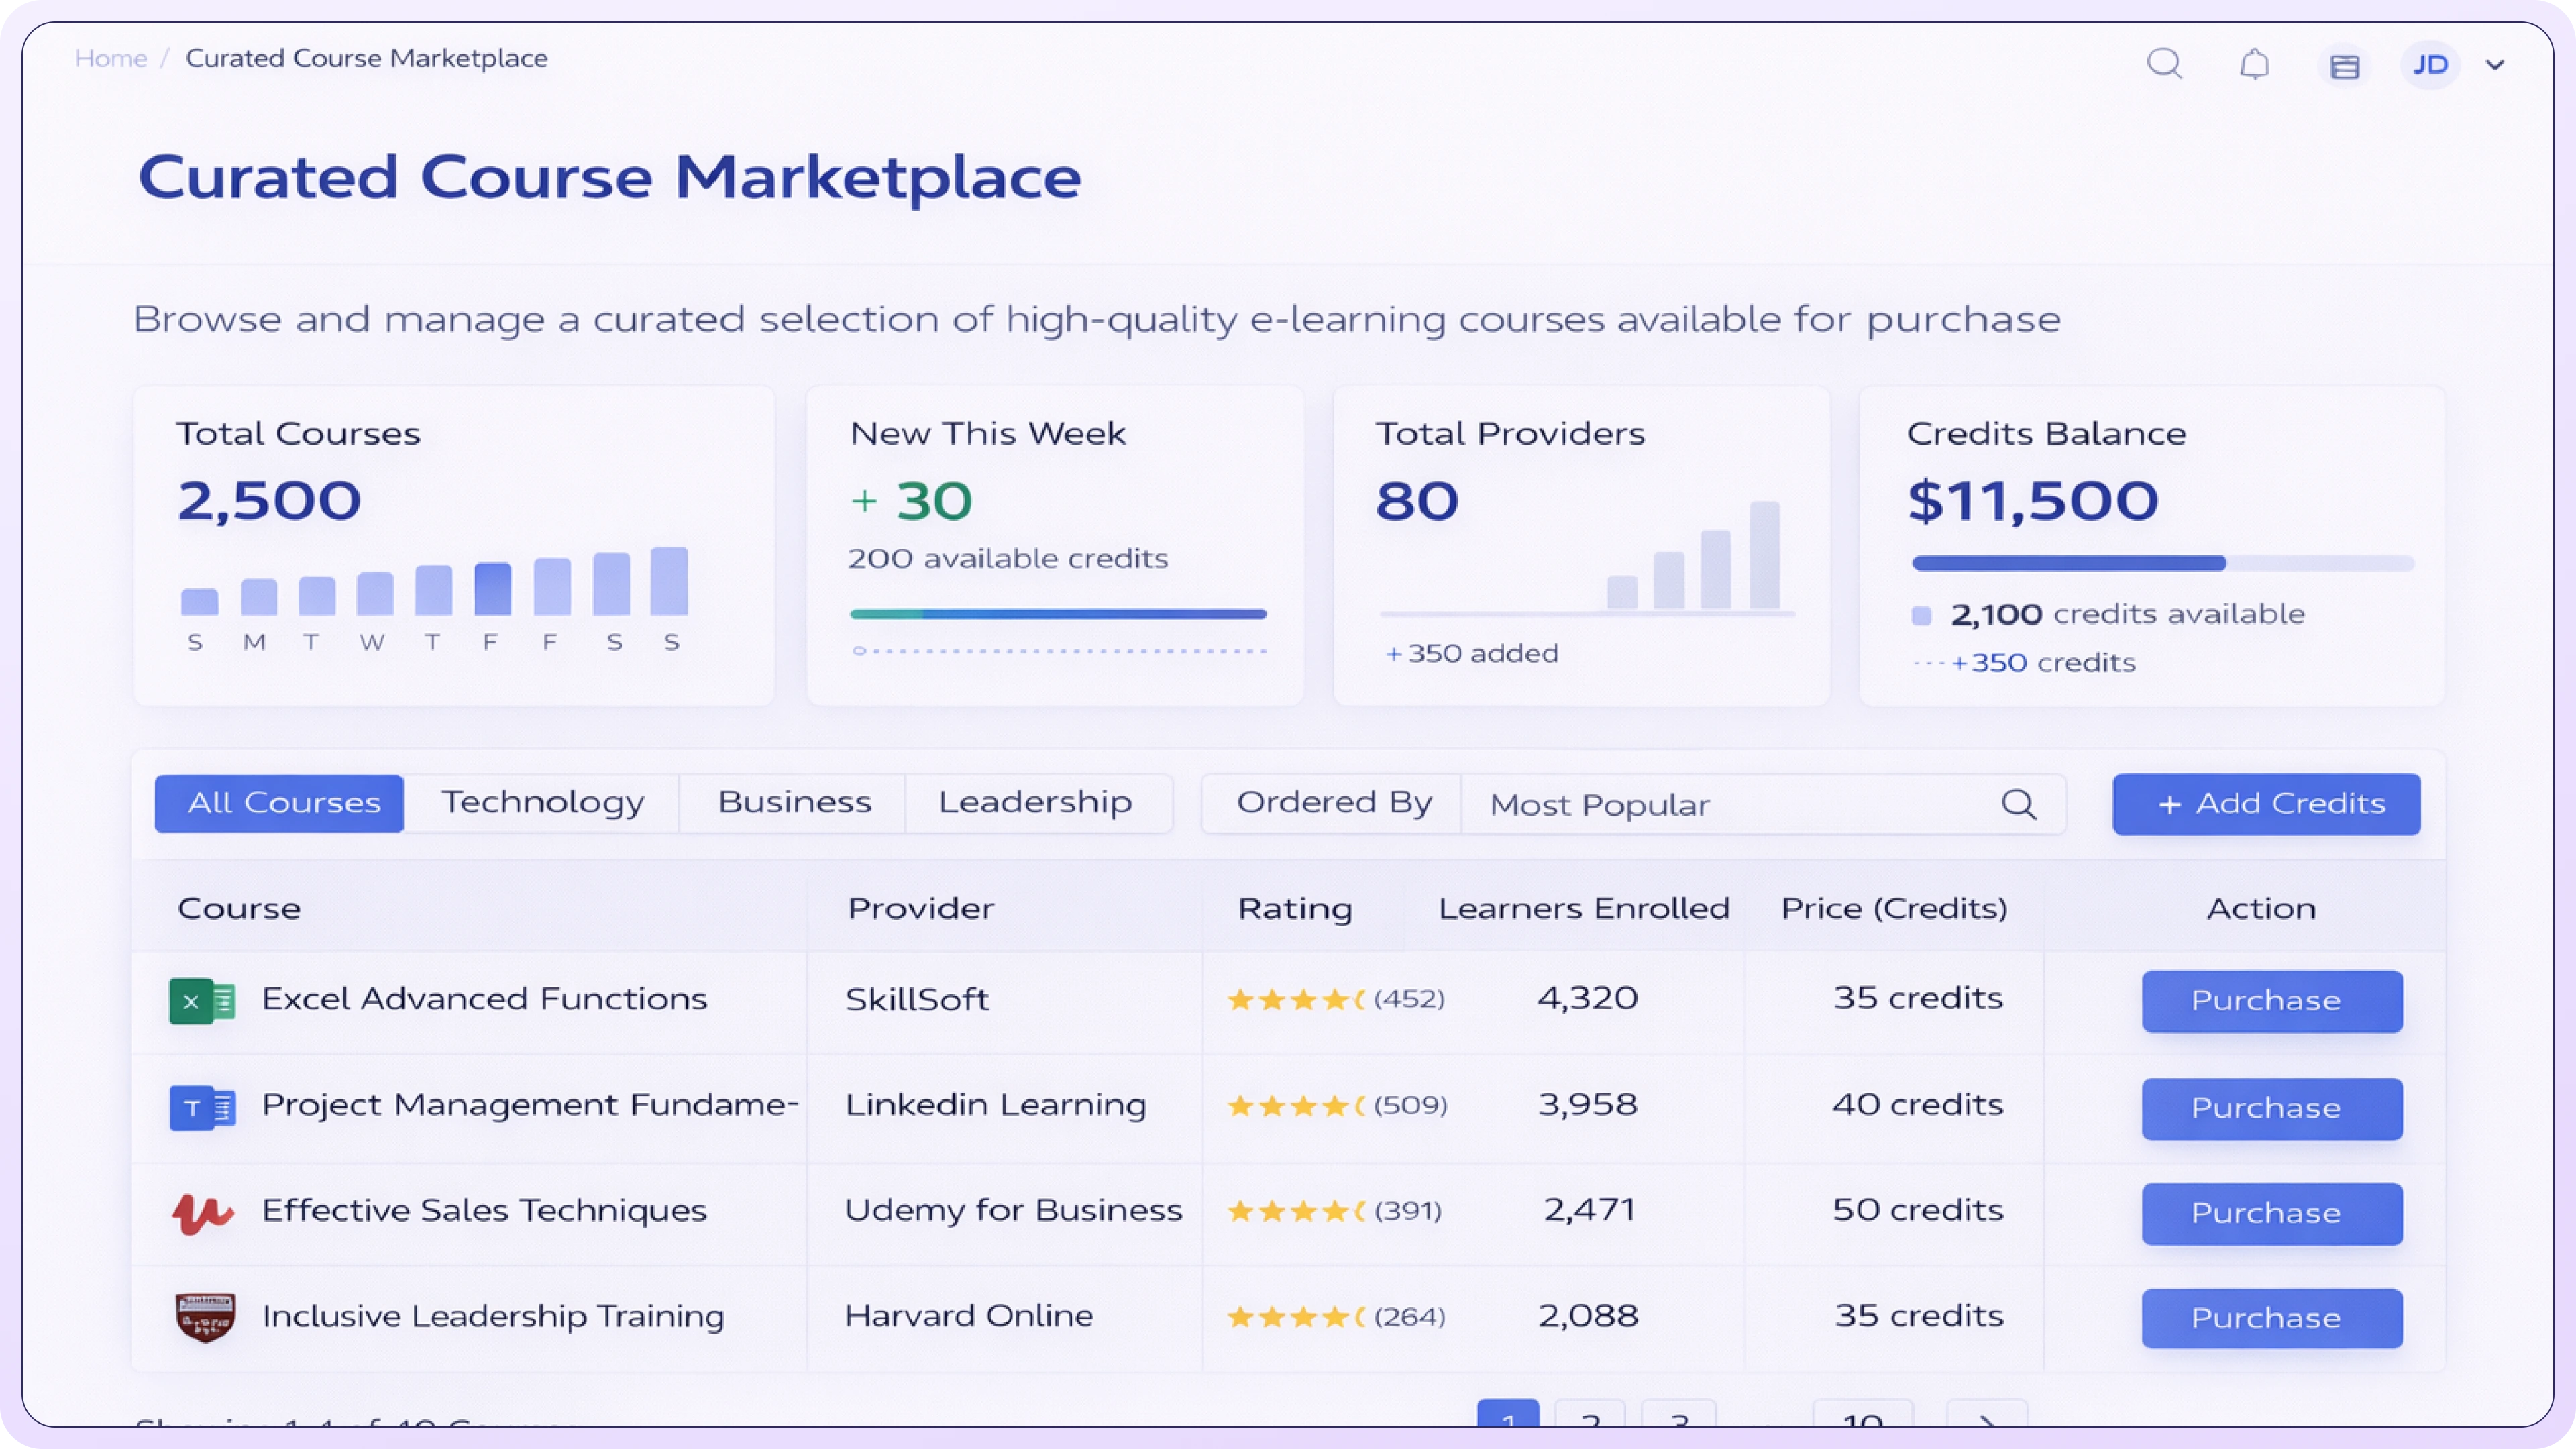The height and width of the screenshot is (1449, 2576).
Task: Select the Udemy icon for Effective Sales Techniques
Action: point(202,1211)
